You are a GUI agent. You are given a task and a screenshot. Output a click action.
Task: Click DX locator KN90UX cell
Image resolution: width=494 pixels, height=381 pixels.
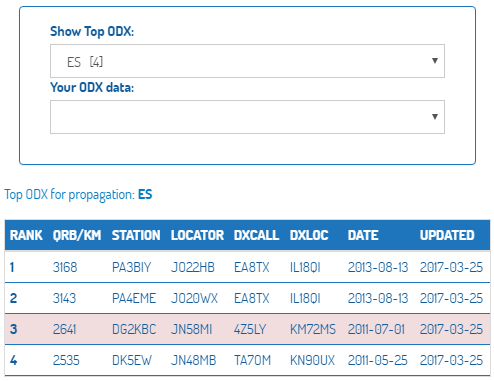[x=312, y=360]
